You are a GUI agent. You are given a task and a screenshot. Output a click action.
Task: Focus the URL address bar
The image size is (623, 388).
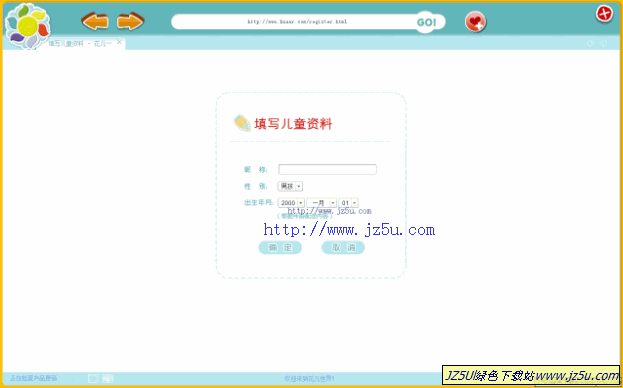click(296, 22)
